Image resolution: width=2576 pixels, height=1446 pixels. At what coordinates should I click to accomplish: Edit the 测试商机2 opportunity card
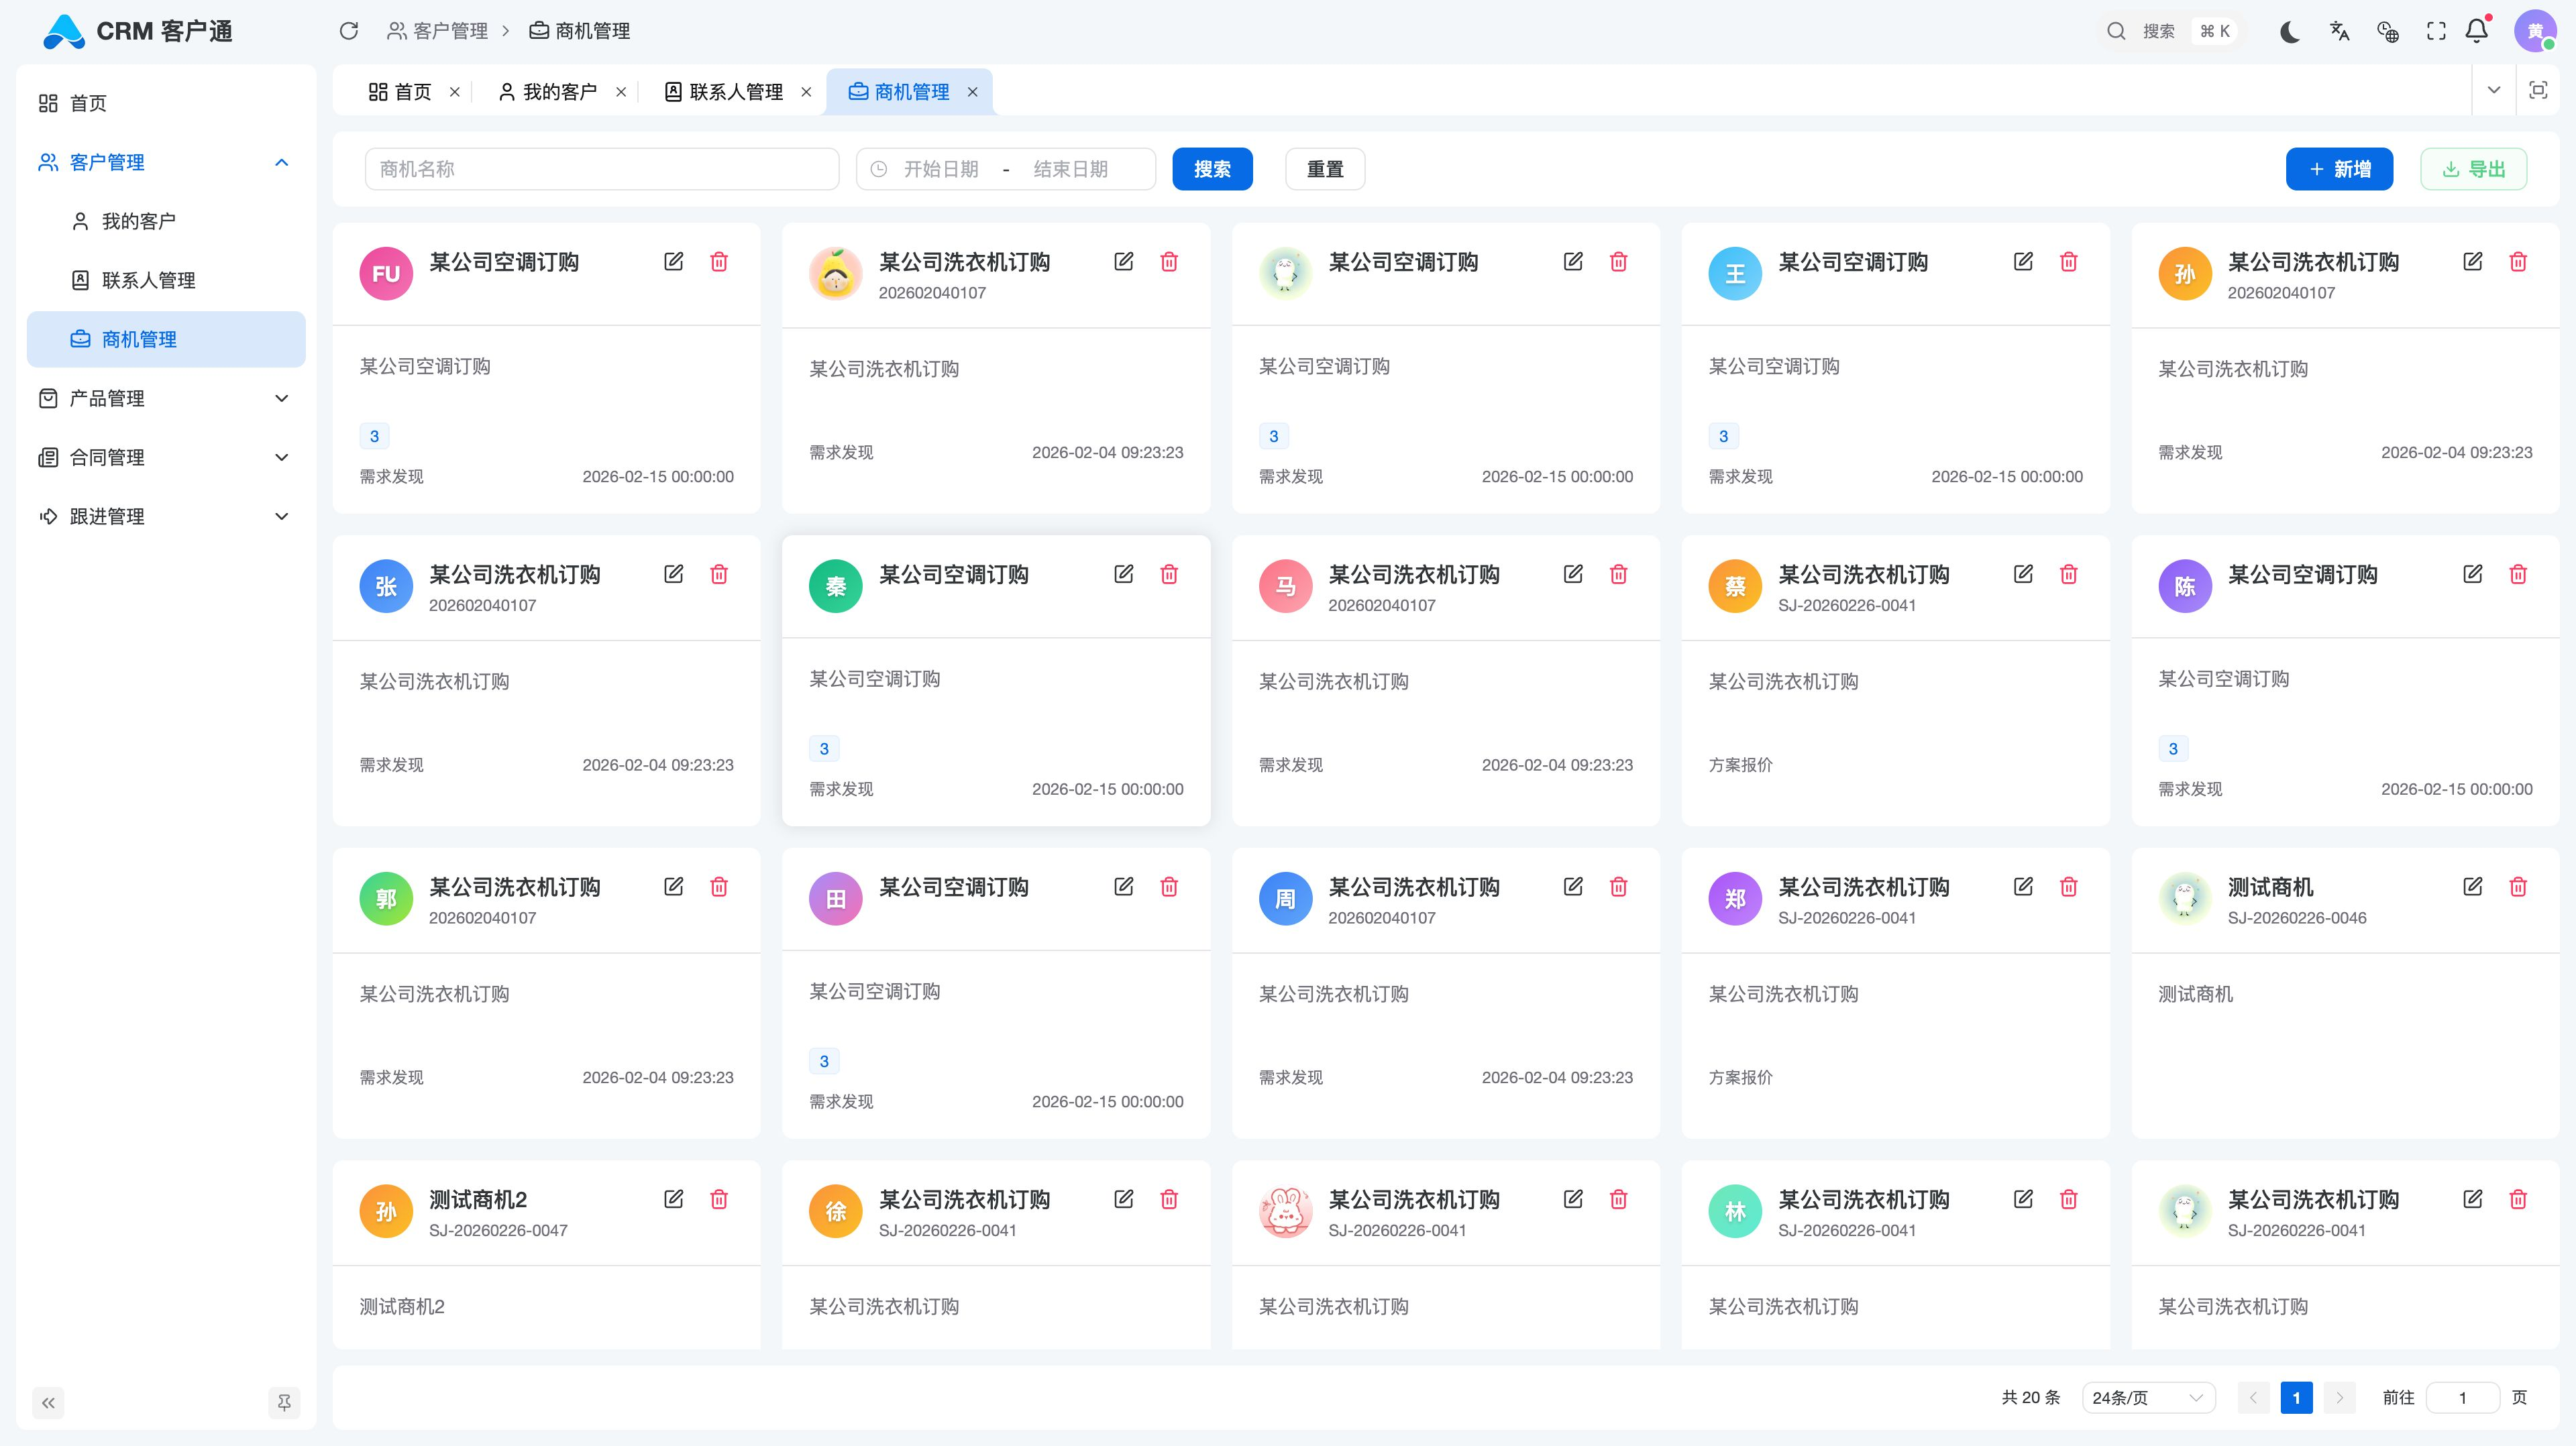pyautogui.click(x=674, y=1199)
